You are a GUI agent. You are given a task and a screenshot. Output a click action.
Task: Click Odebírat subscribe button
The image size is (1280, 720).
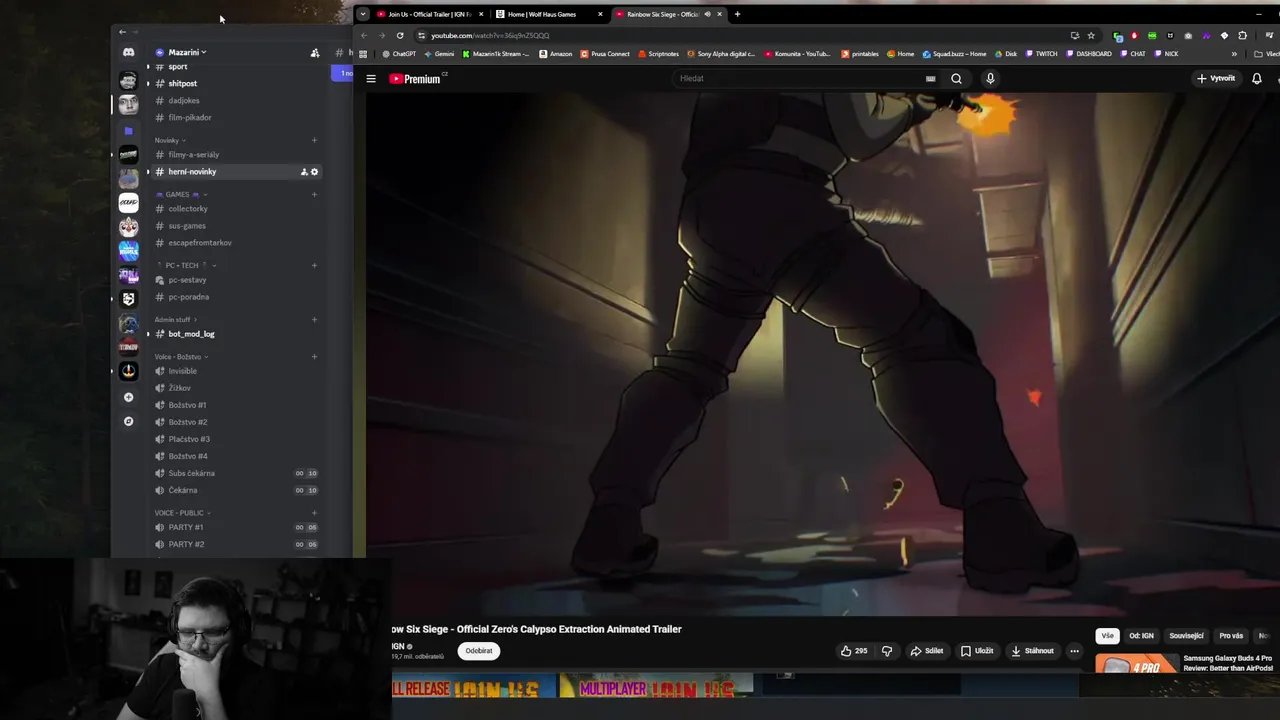[x=479, y=651]
